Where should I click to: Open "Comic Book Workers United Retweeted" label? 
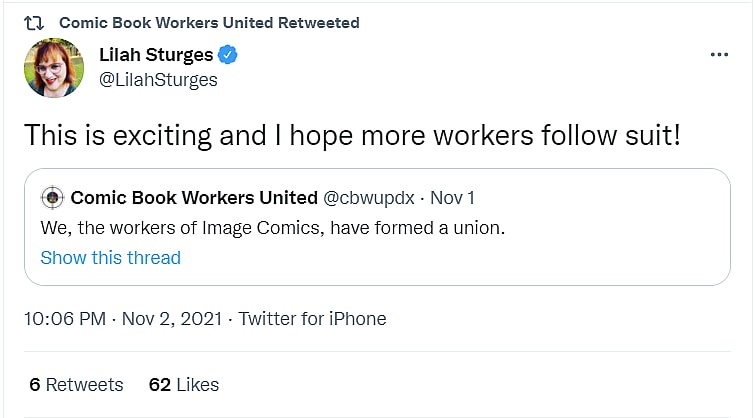209,22
